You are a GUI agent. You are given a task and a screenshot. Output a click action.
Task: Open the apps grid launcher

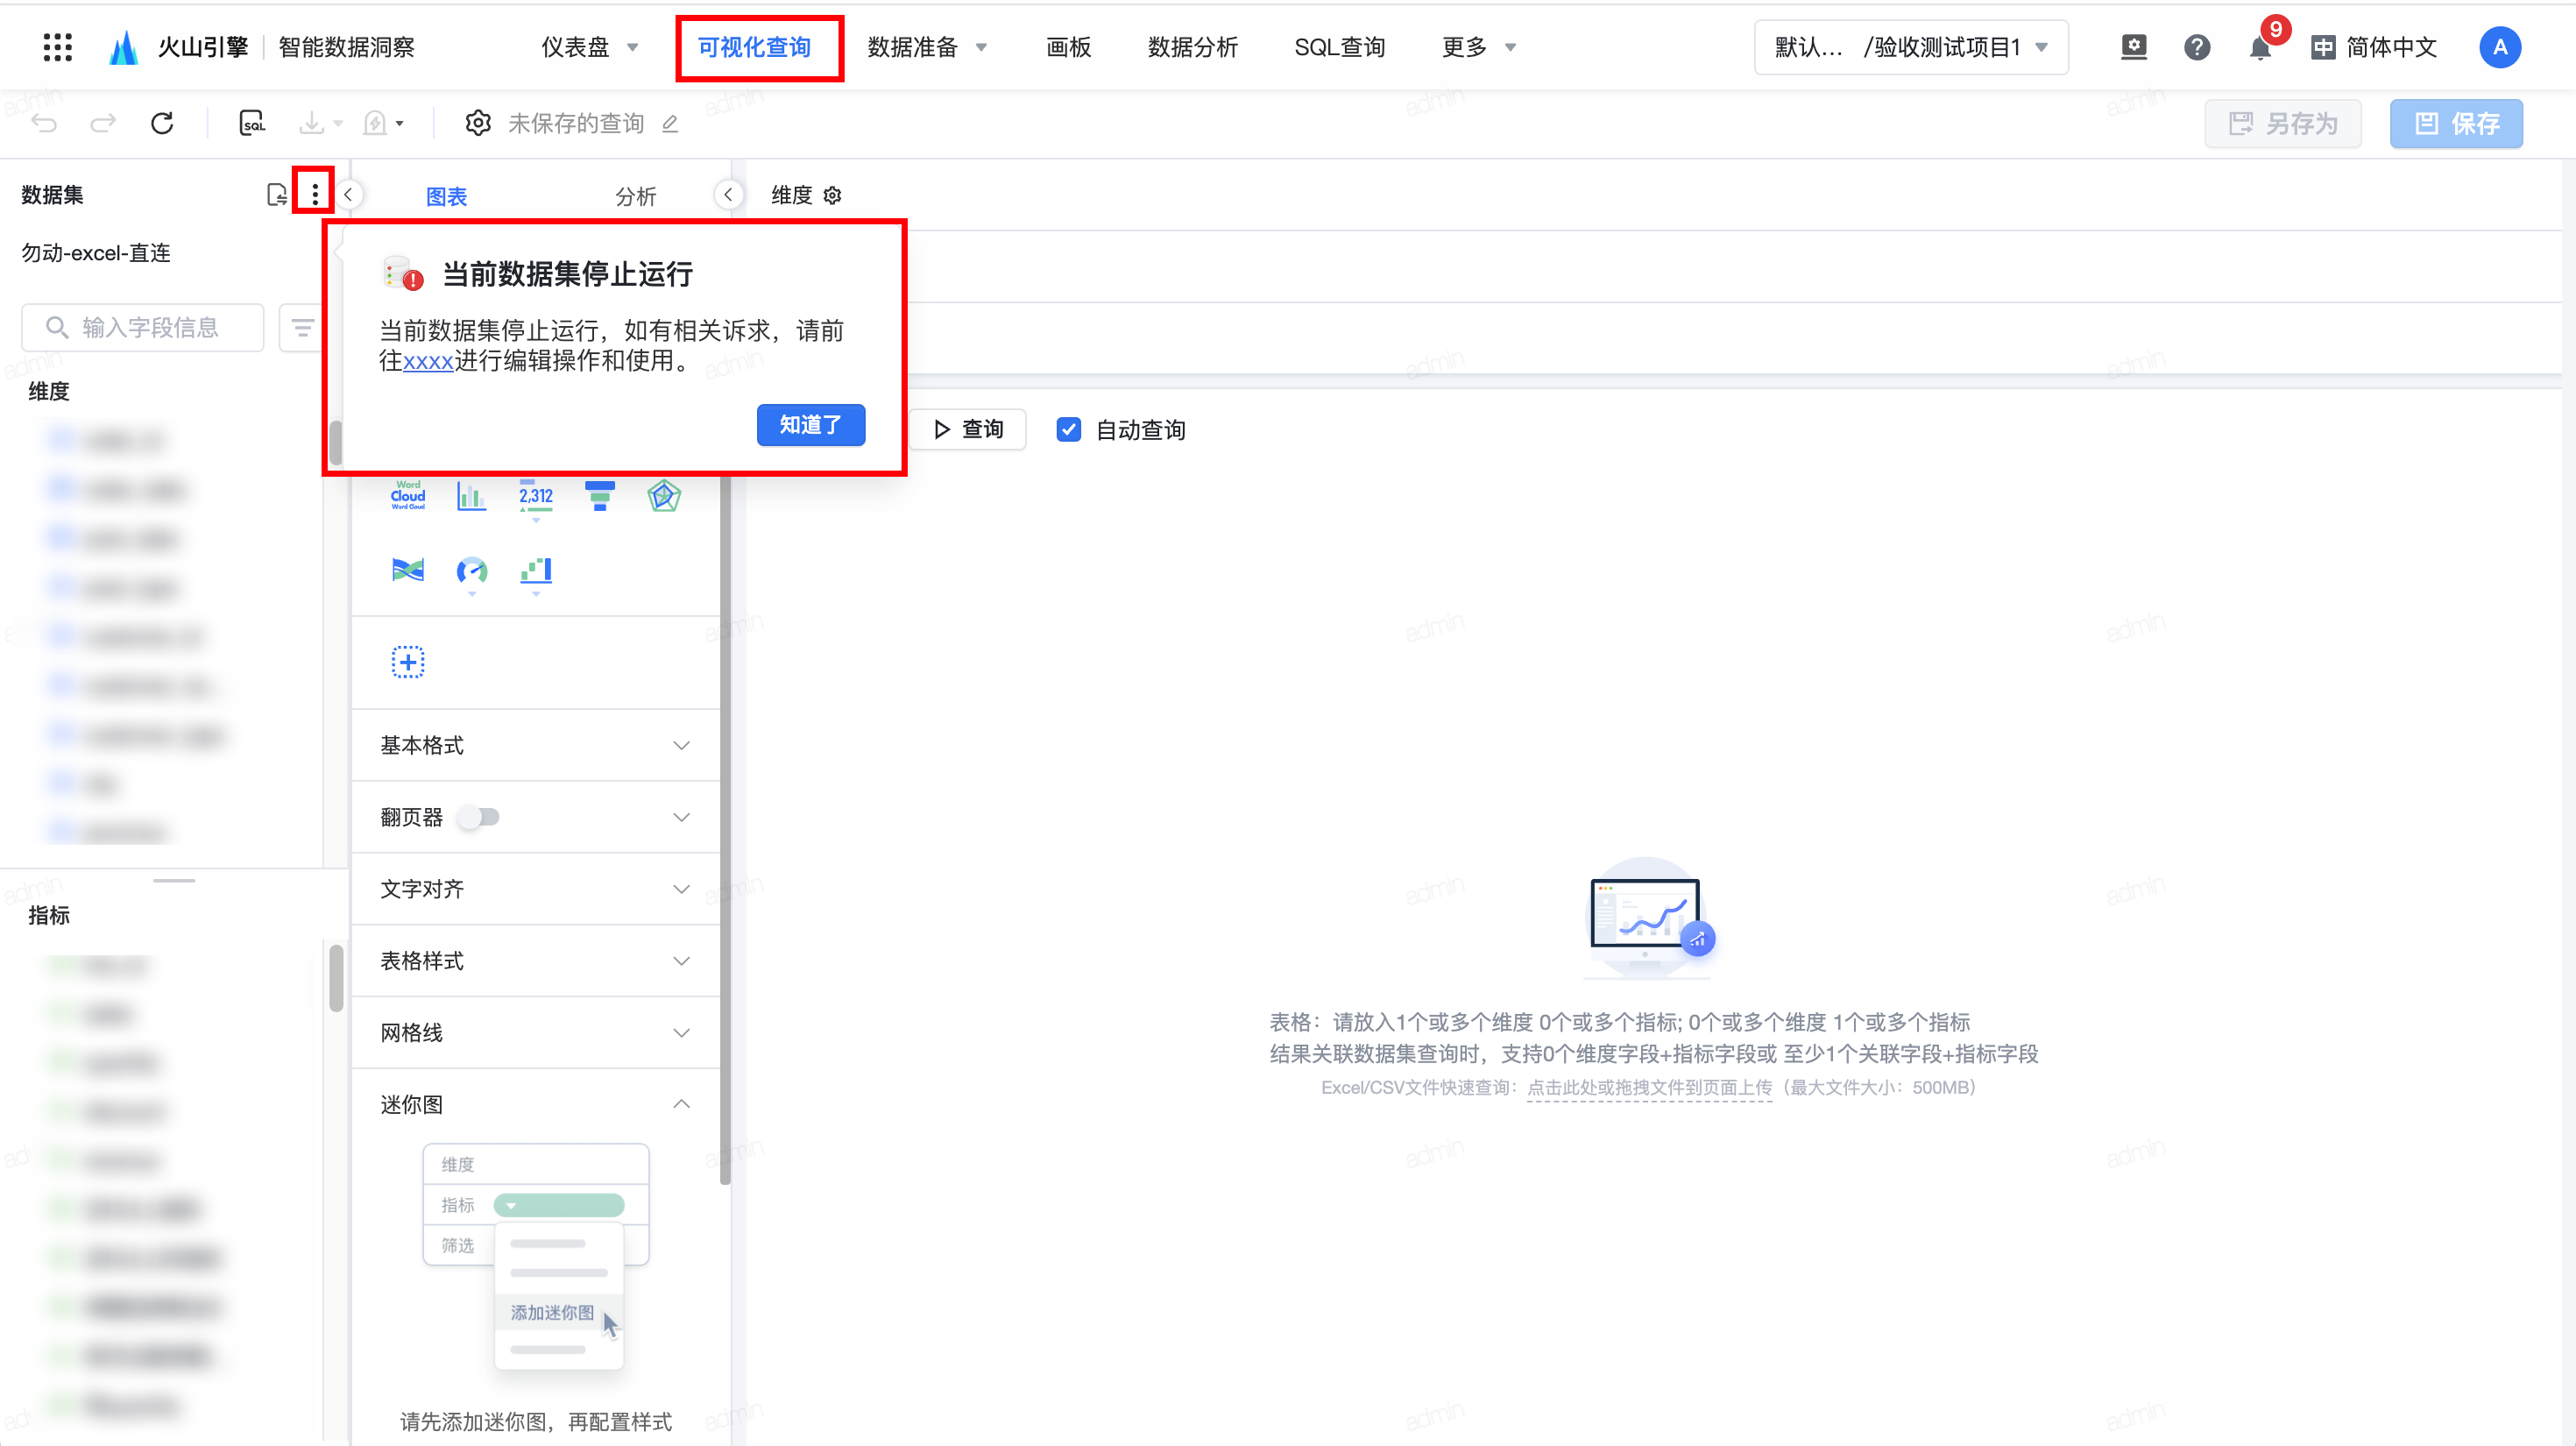click(57, 47)
